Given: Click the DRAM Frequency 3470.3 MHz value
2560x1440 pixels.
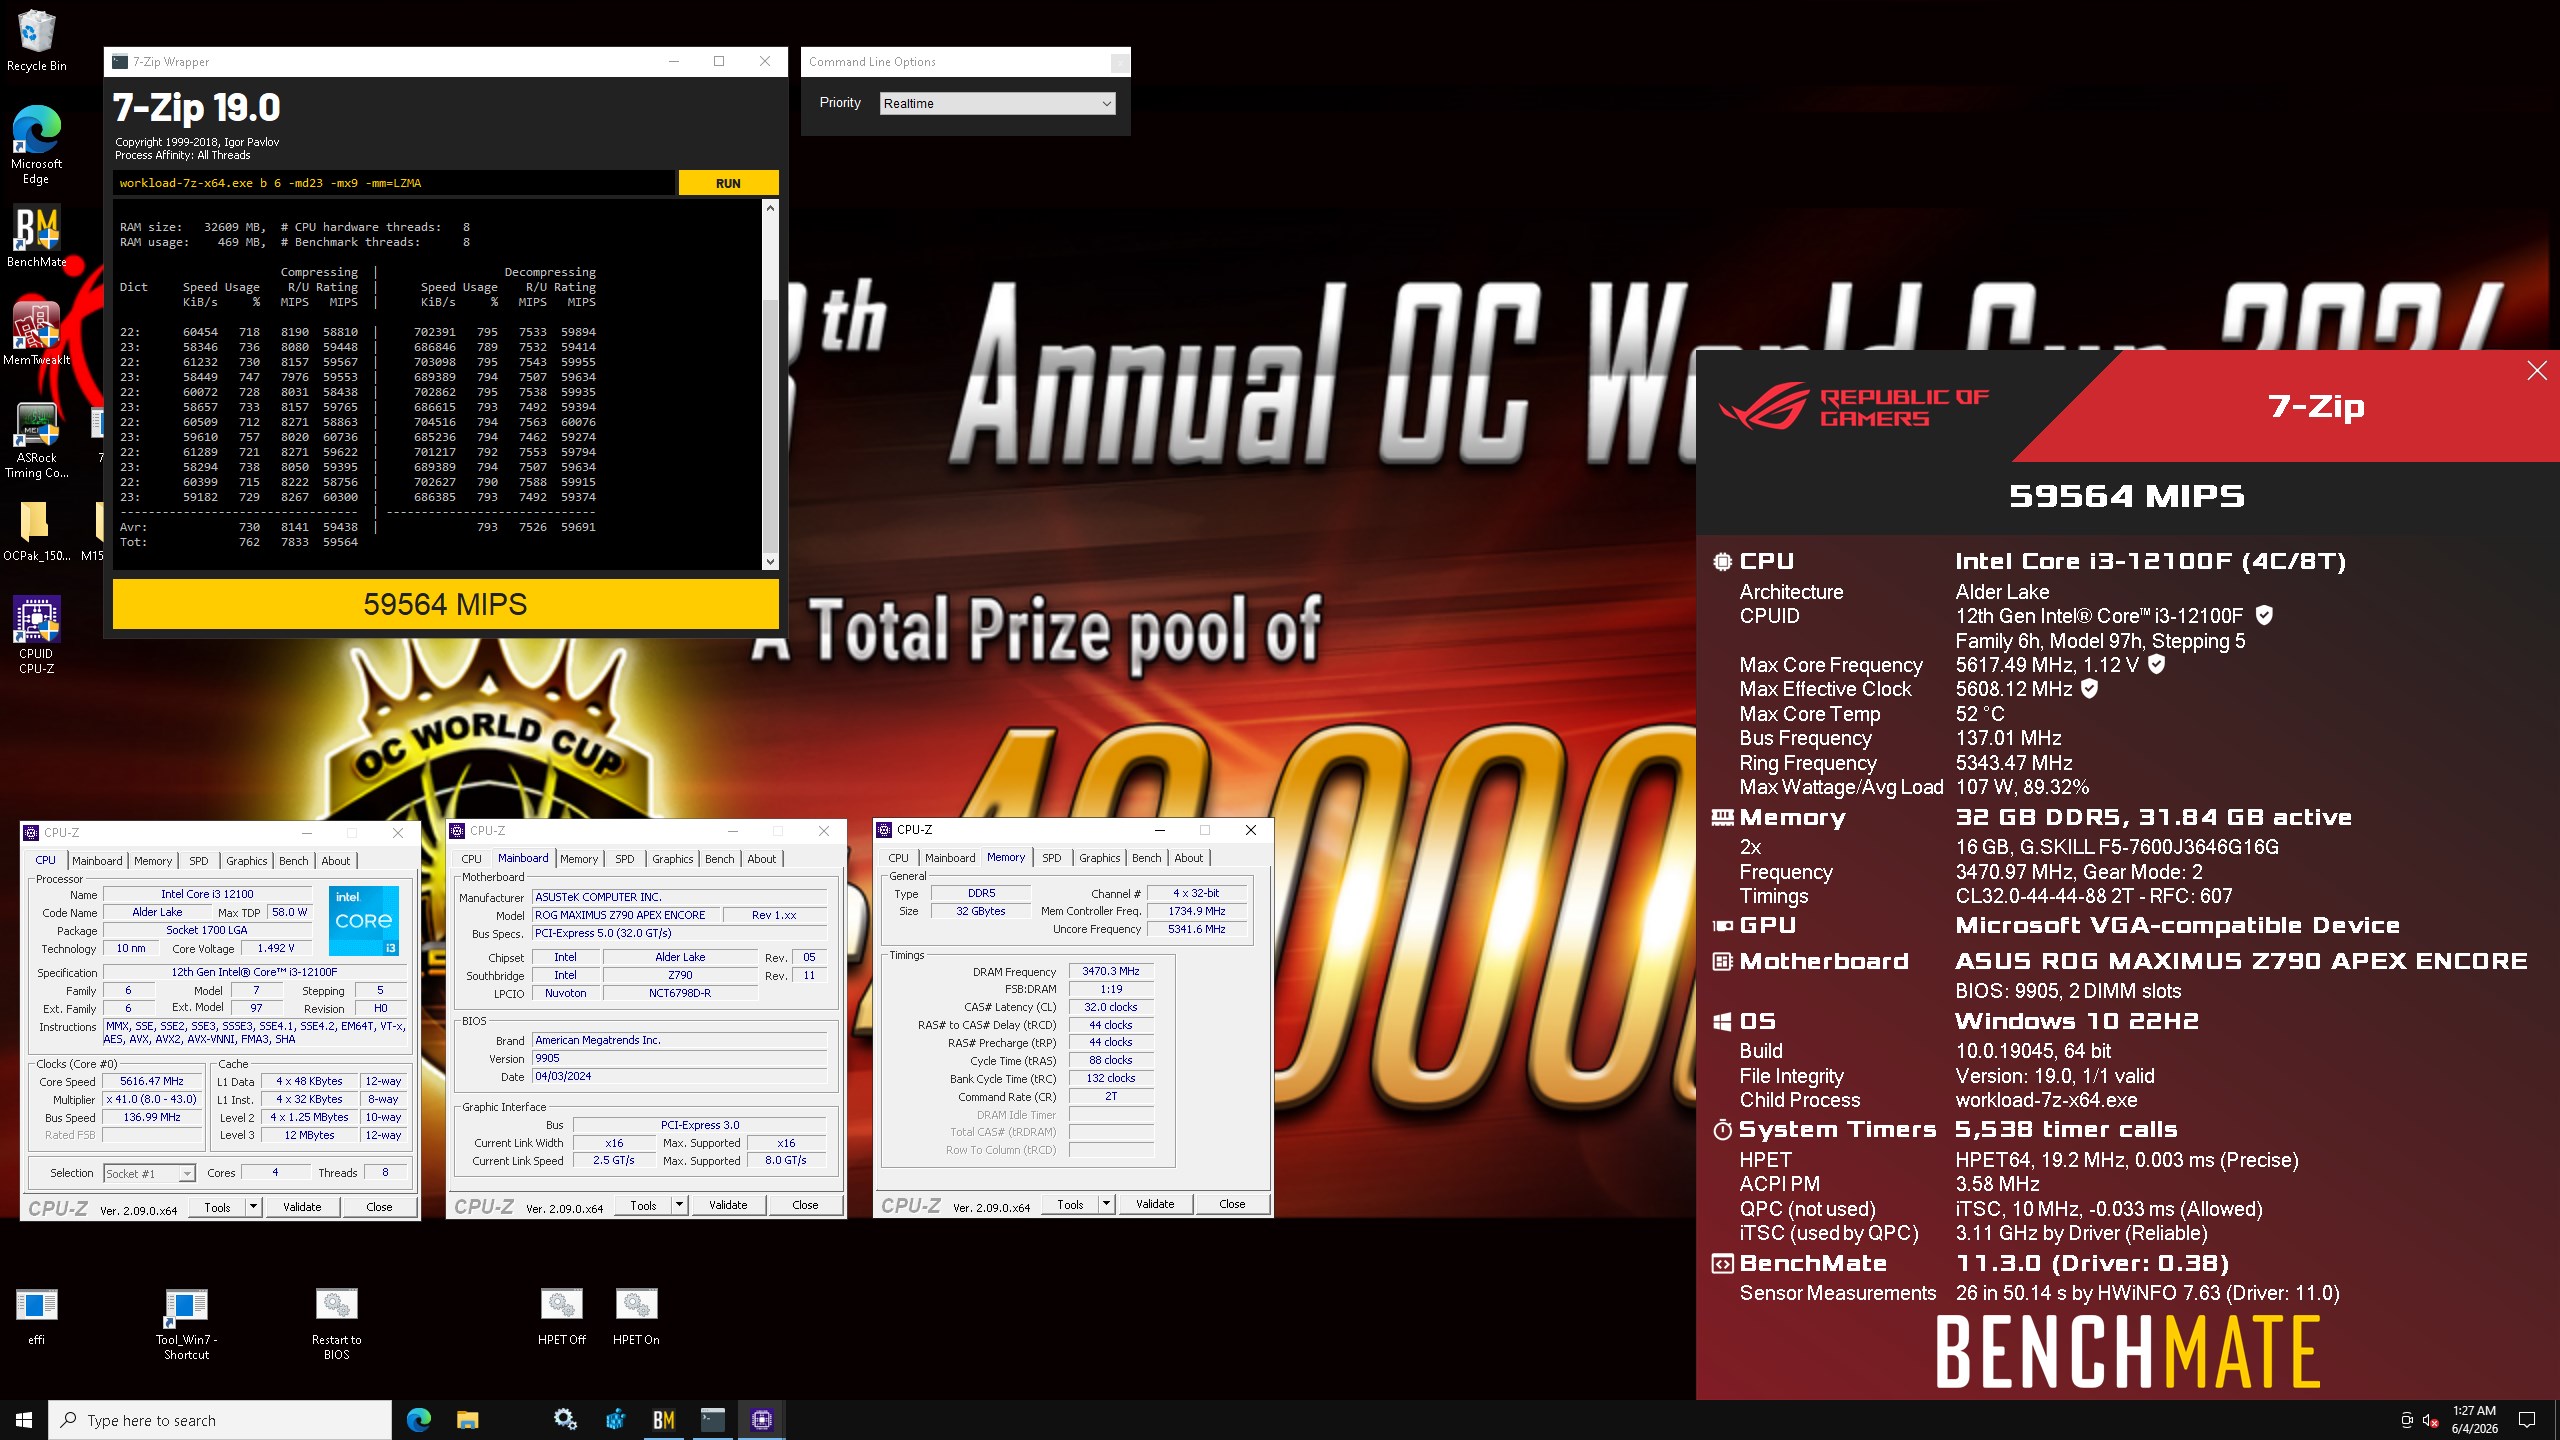Looking at the screenshot, I should (x=1111, y=971).
